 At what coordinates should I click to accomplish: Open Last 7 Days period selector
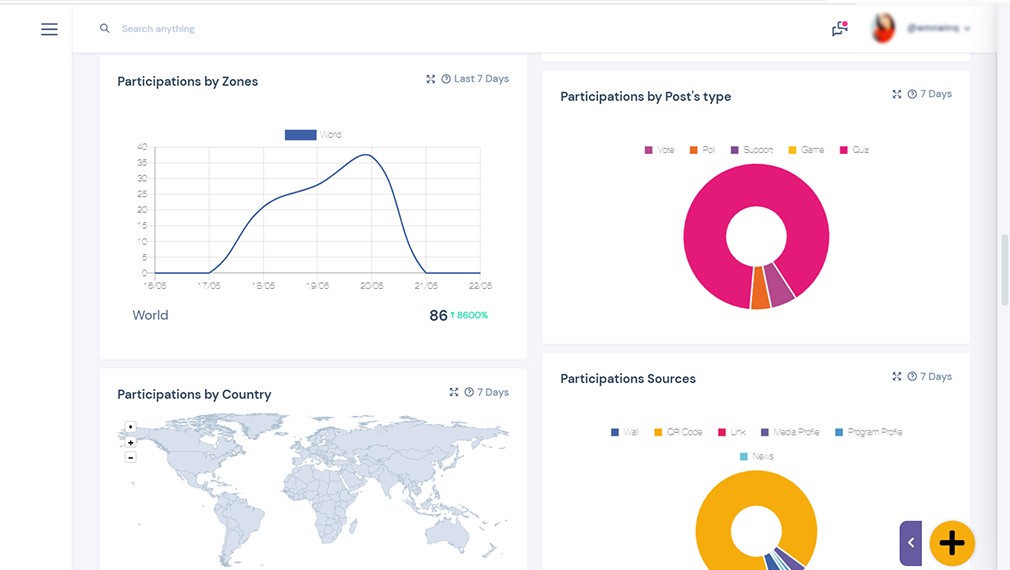(481, 79)
